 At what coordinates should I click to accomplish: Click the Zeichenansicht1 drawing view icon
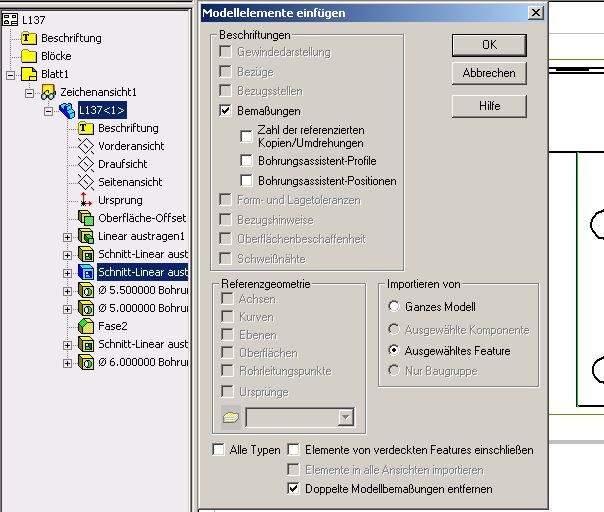pos(48,92)
